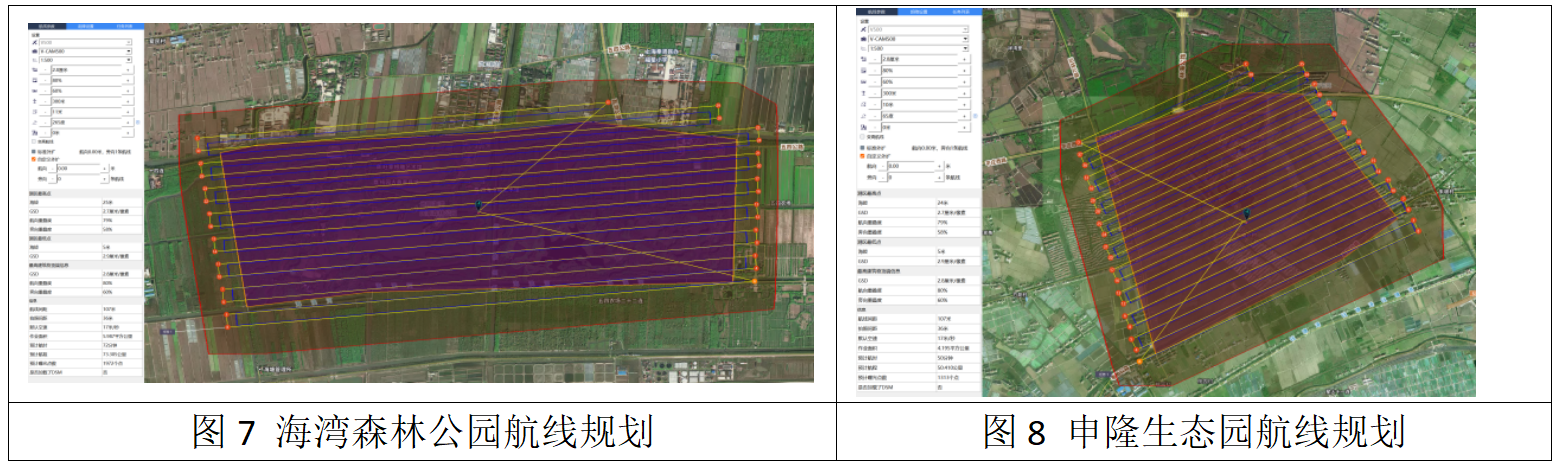1563x474 pixels.
Task: Increase the 300米 altitude using plus in Figure 8
Action: pyautogui.click(x=964, y=92)
